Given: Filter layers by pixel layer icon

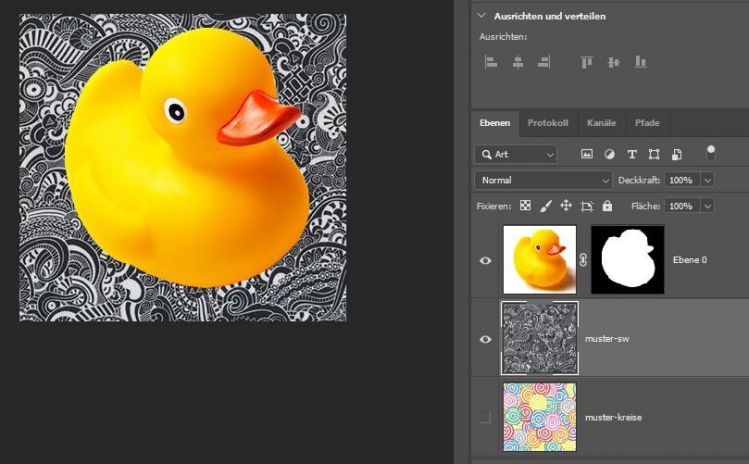Looking at the screenshot, I should pyautogui.click(x=587, y=154).
